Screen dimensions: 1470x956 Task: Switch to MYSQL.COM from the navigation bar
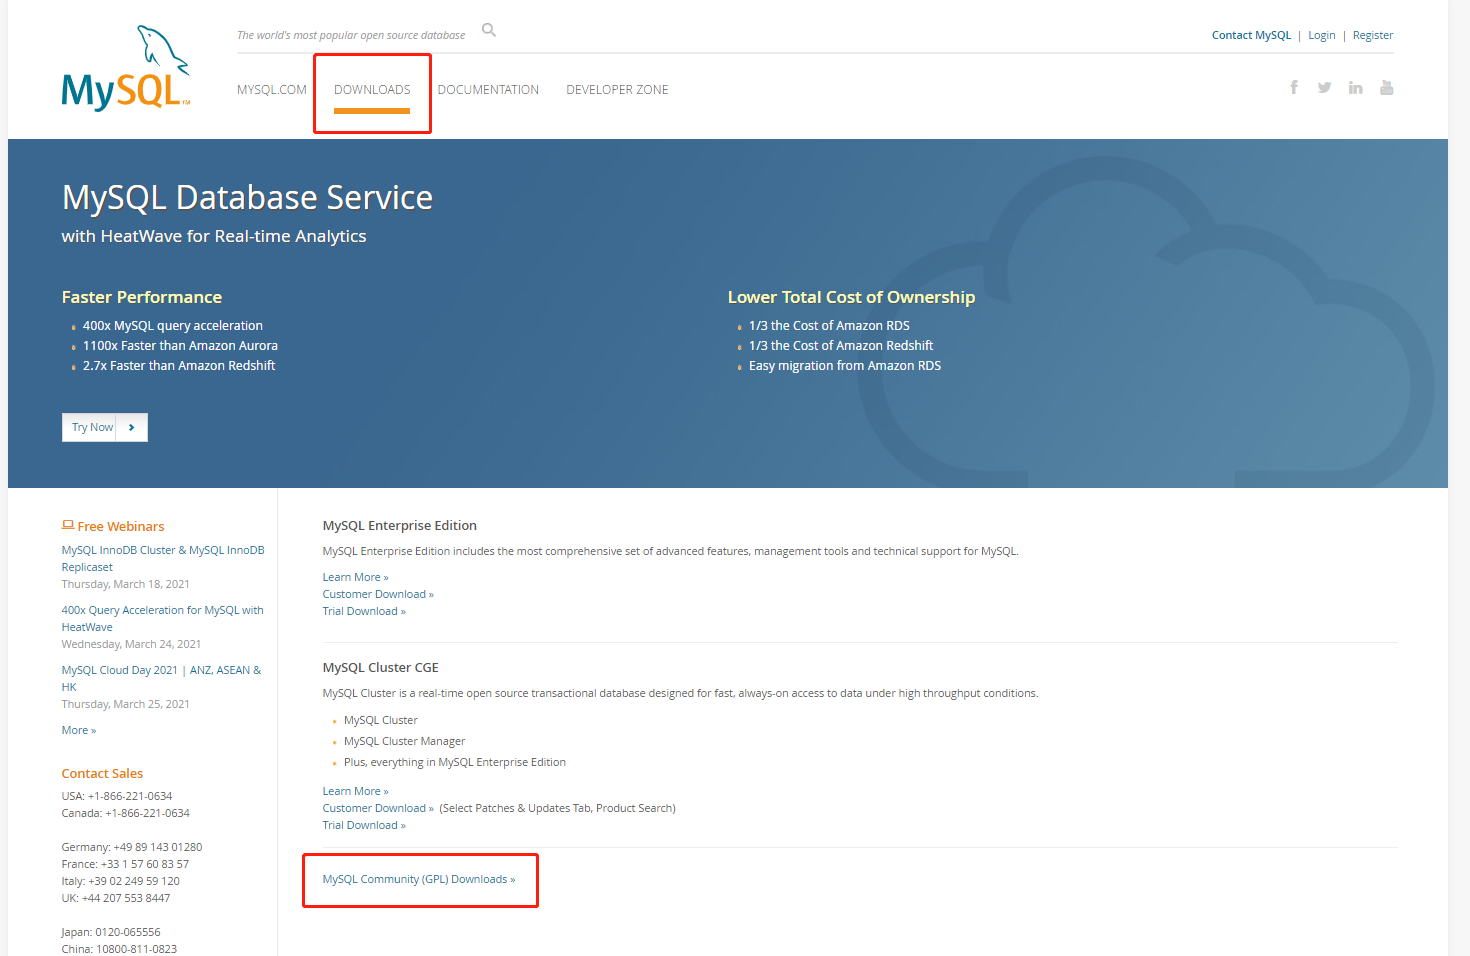[272, 89]
